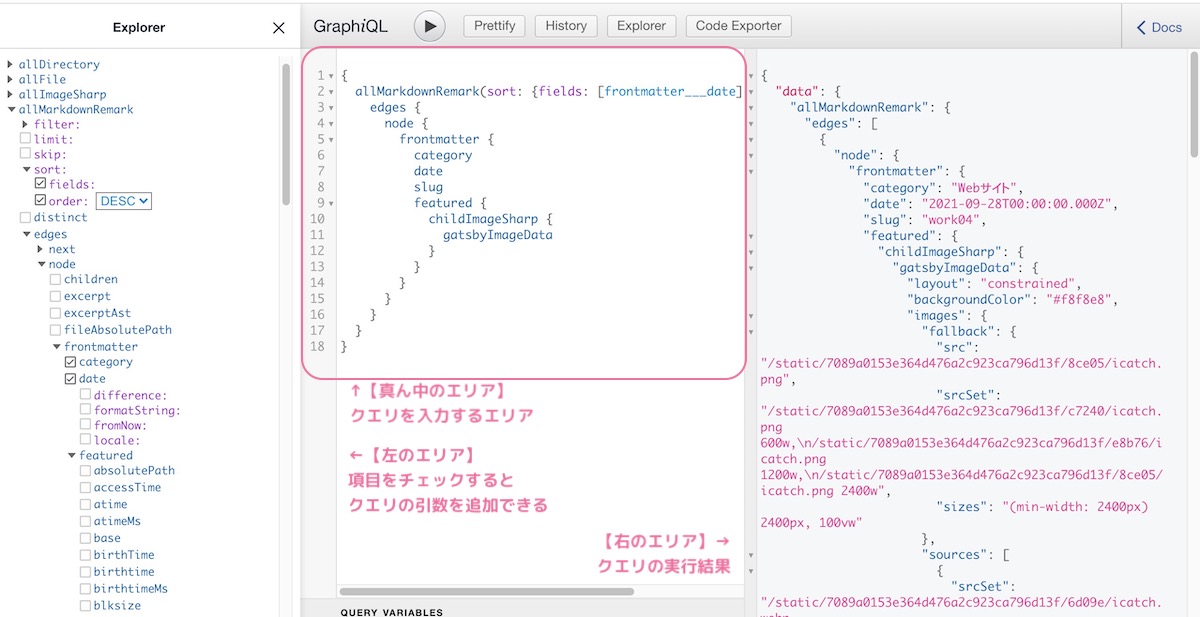
Task: Collapse the allMarkdownRemark field
Action: [11, 109]
